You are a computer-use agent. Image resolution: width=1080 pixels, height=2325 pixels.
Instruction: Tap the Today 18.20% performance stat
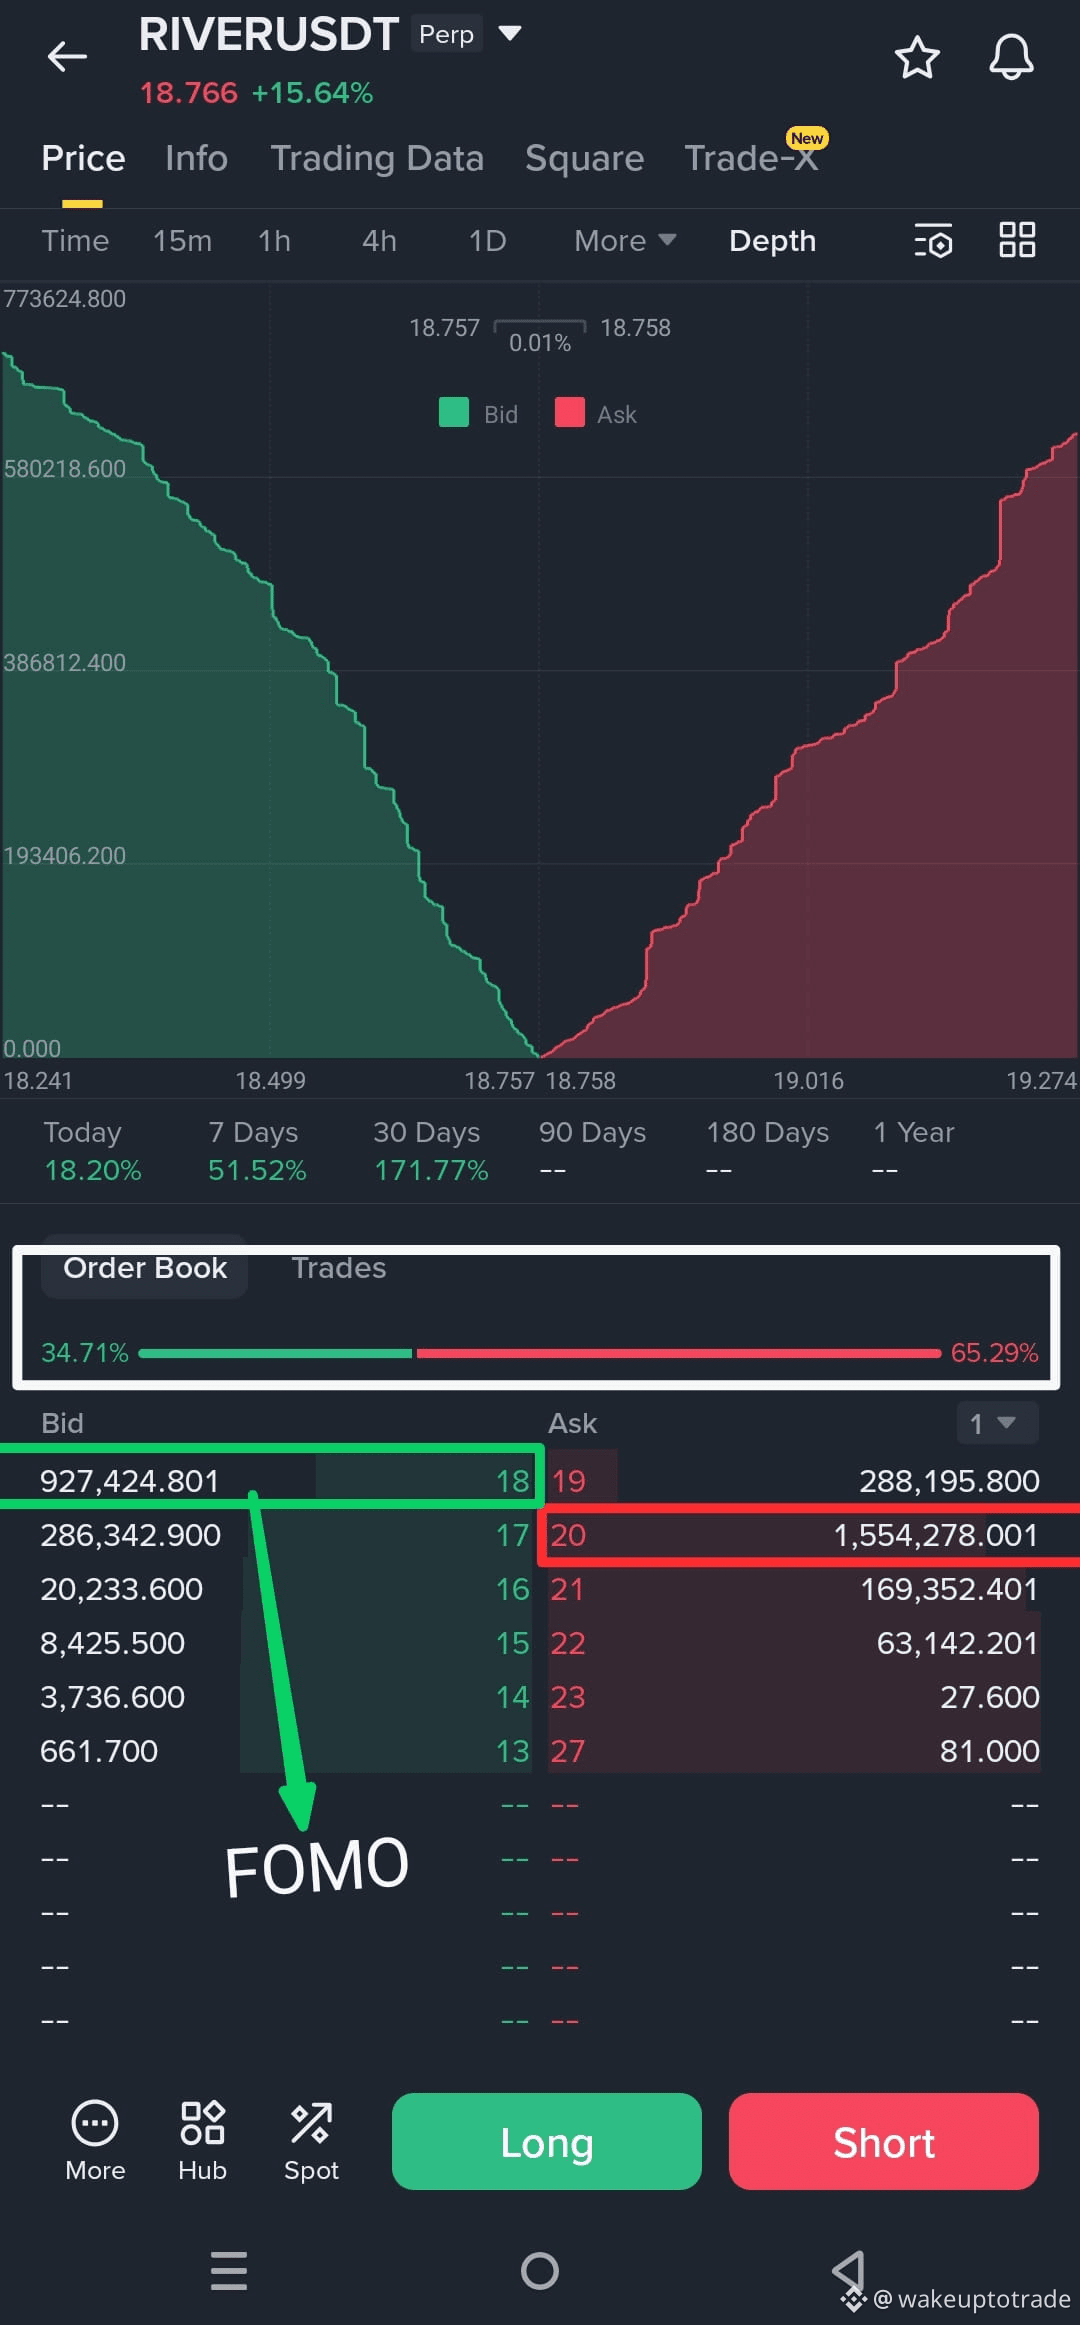coord(92,1151)
